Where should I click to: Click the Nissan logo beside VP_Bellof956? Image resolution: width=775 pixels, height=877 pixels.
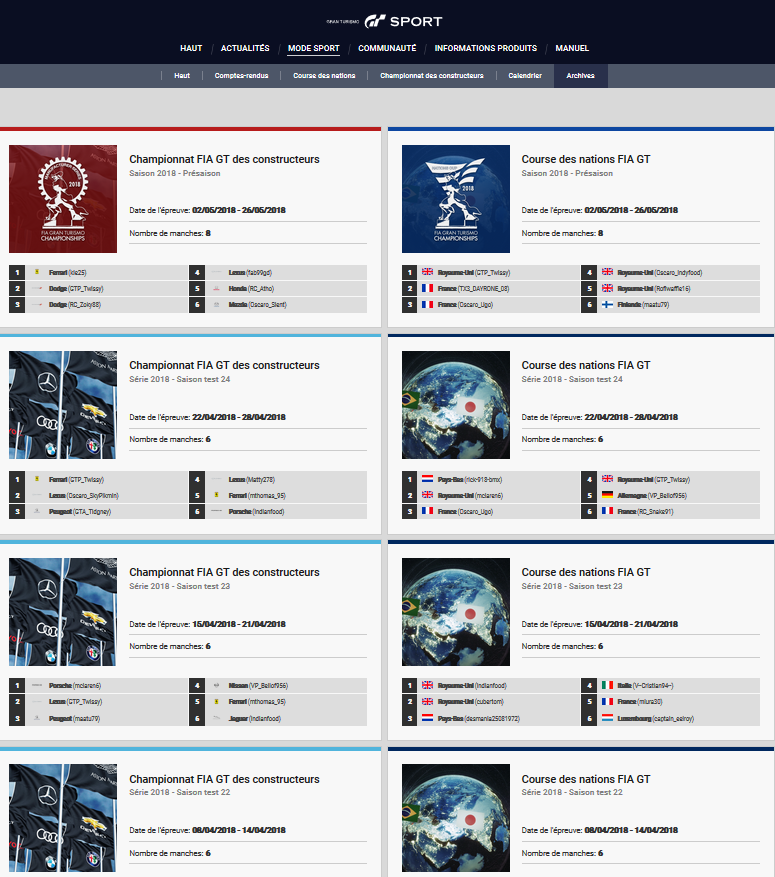(216, 685)
